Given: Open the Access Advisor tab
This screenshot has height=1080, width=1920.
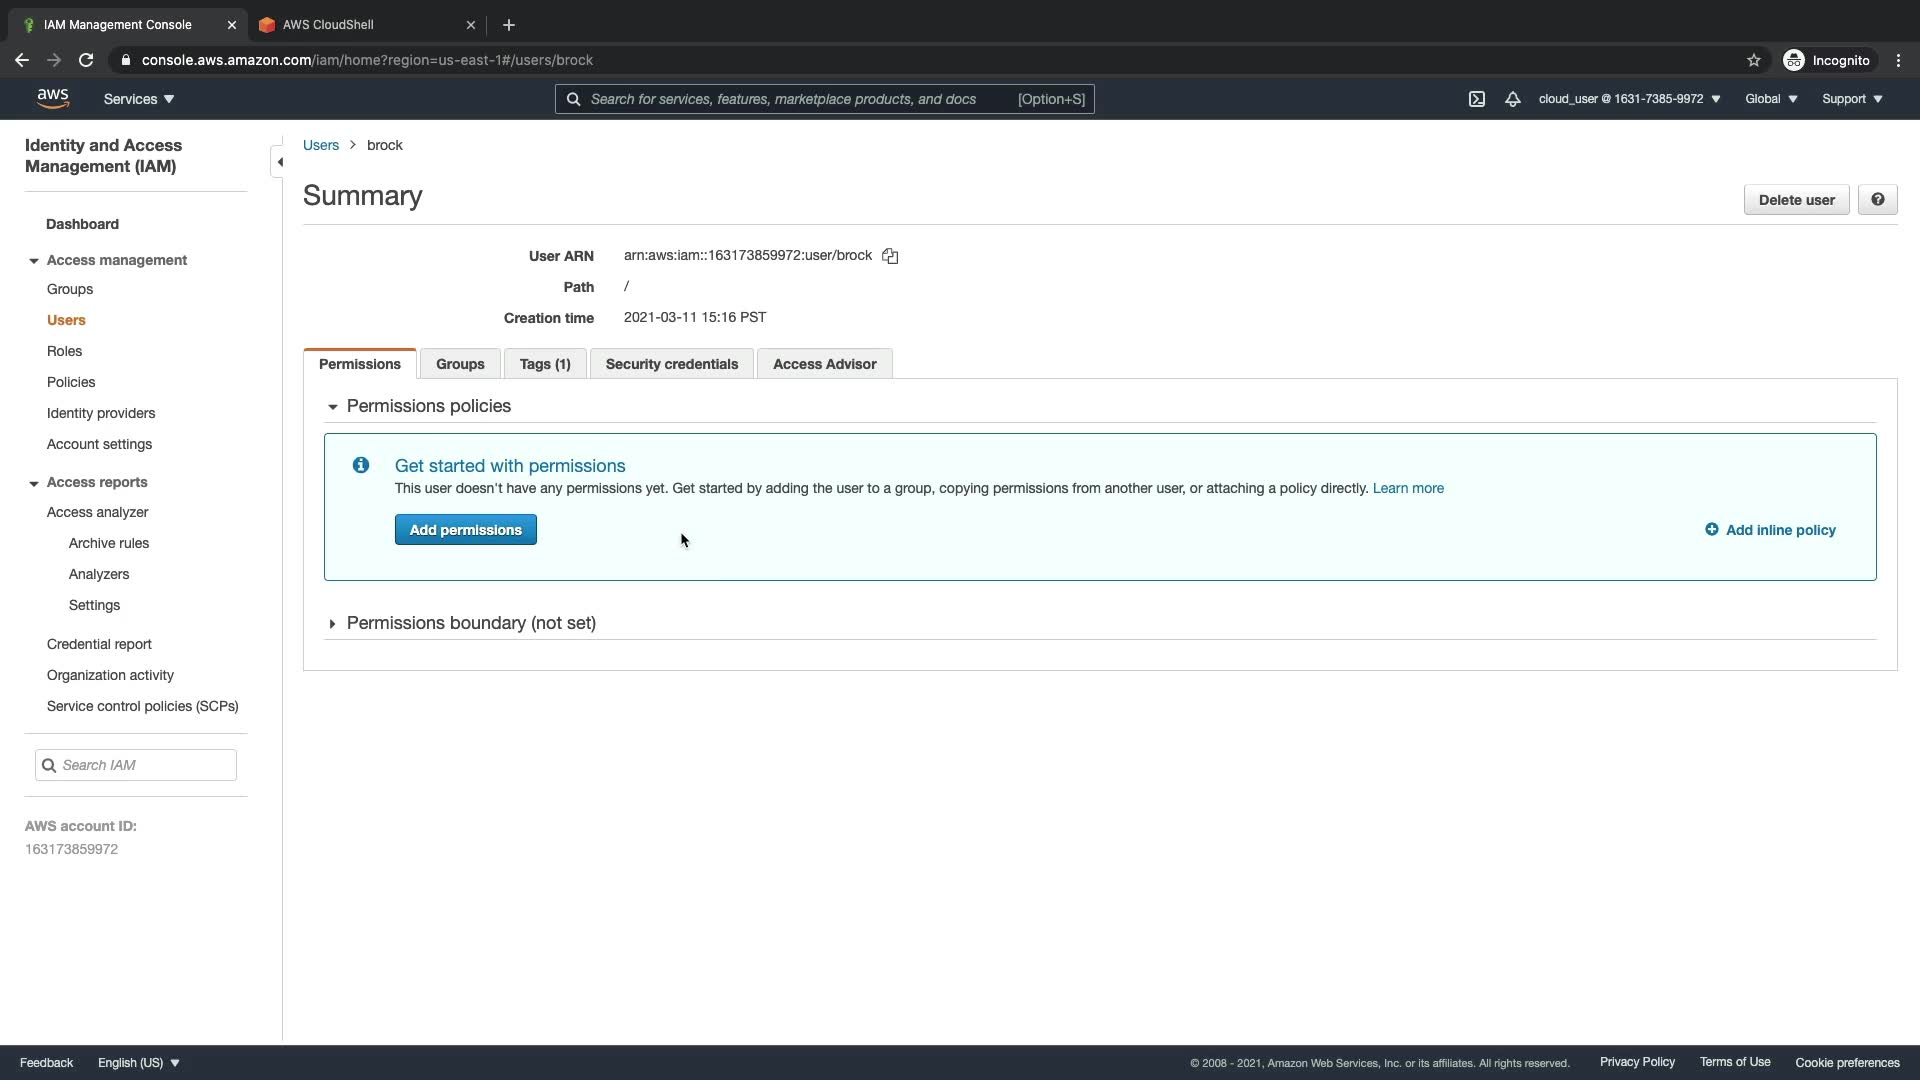Looking at the screenshot, I should 824,364.
